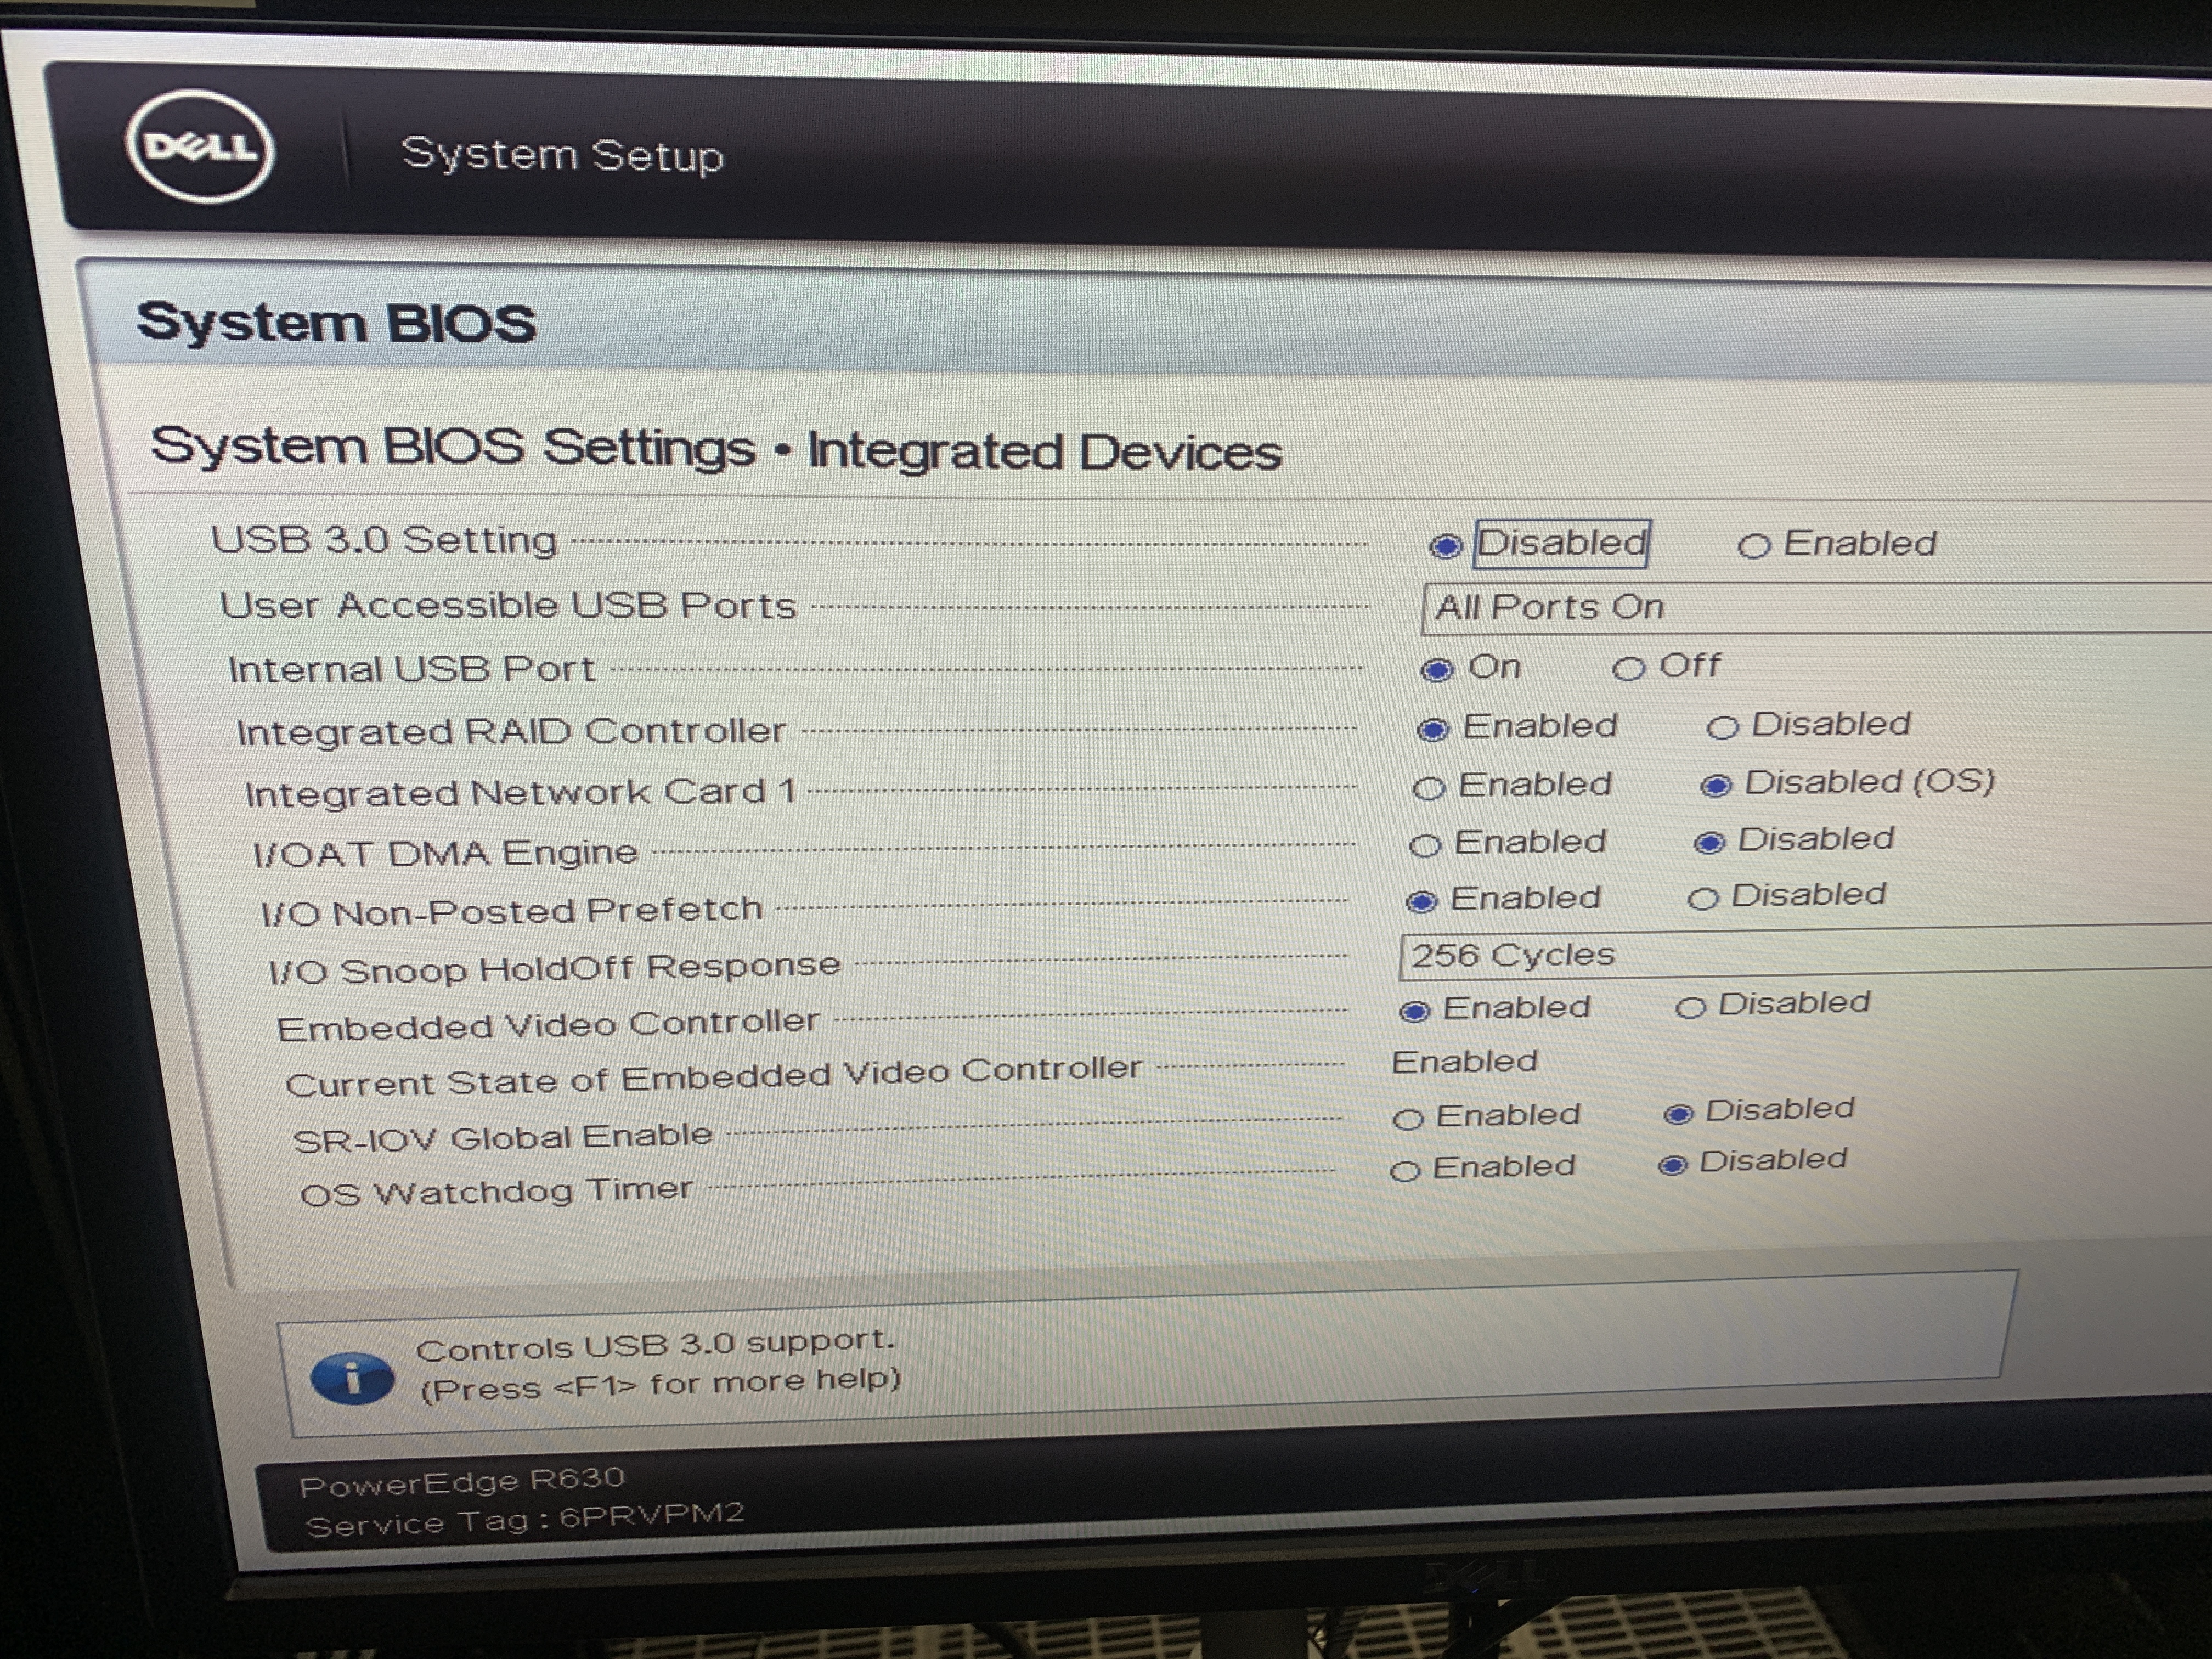The image size is (2212, 1659).
Task: Disable I/O Non-Posted Prefetch
Action: [x=1703, y=898]
